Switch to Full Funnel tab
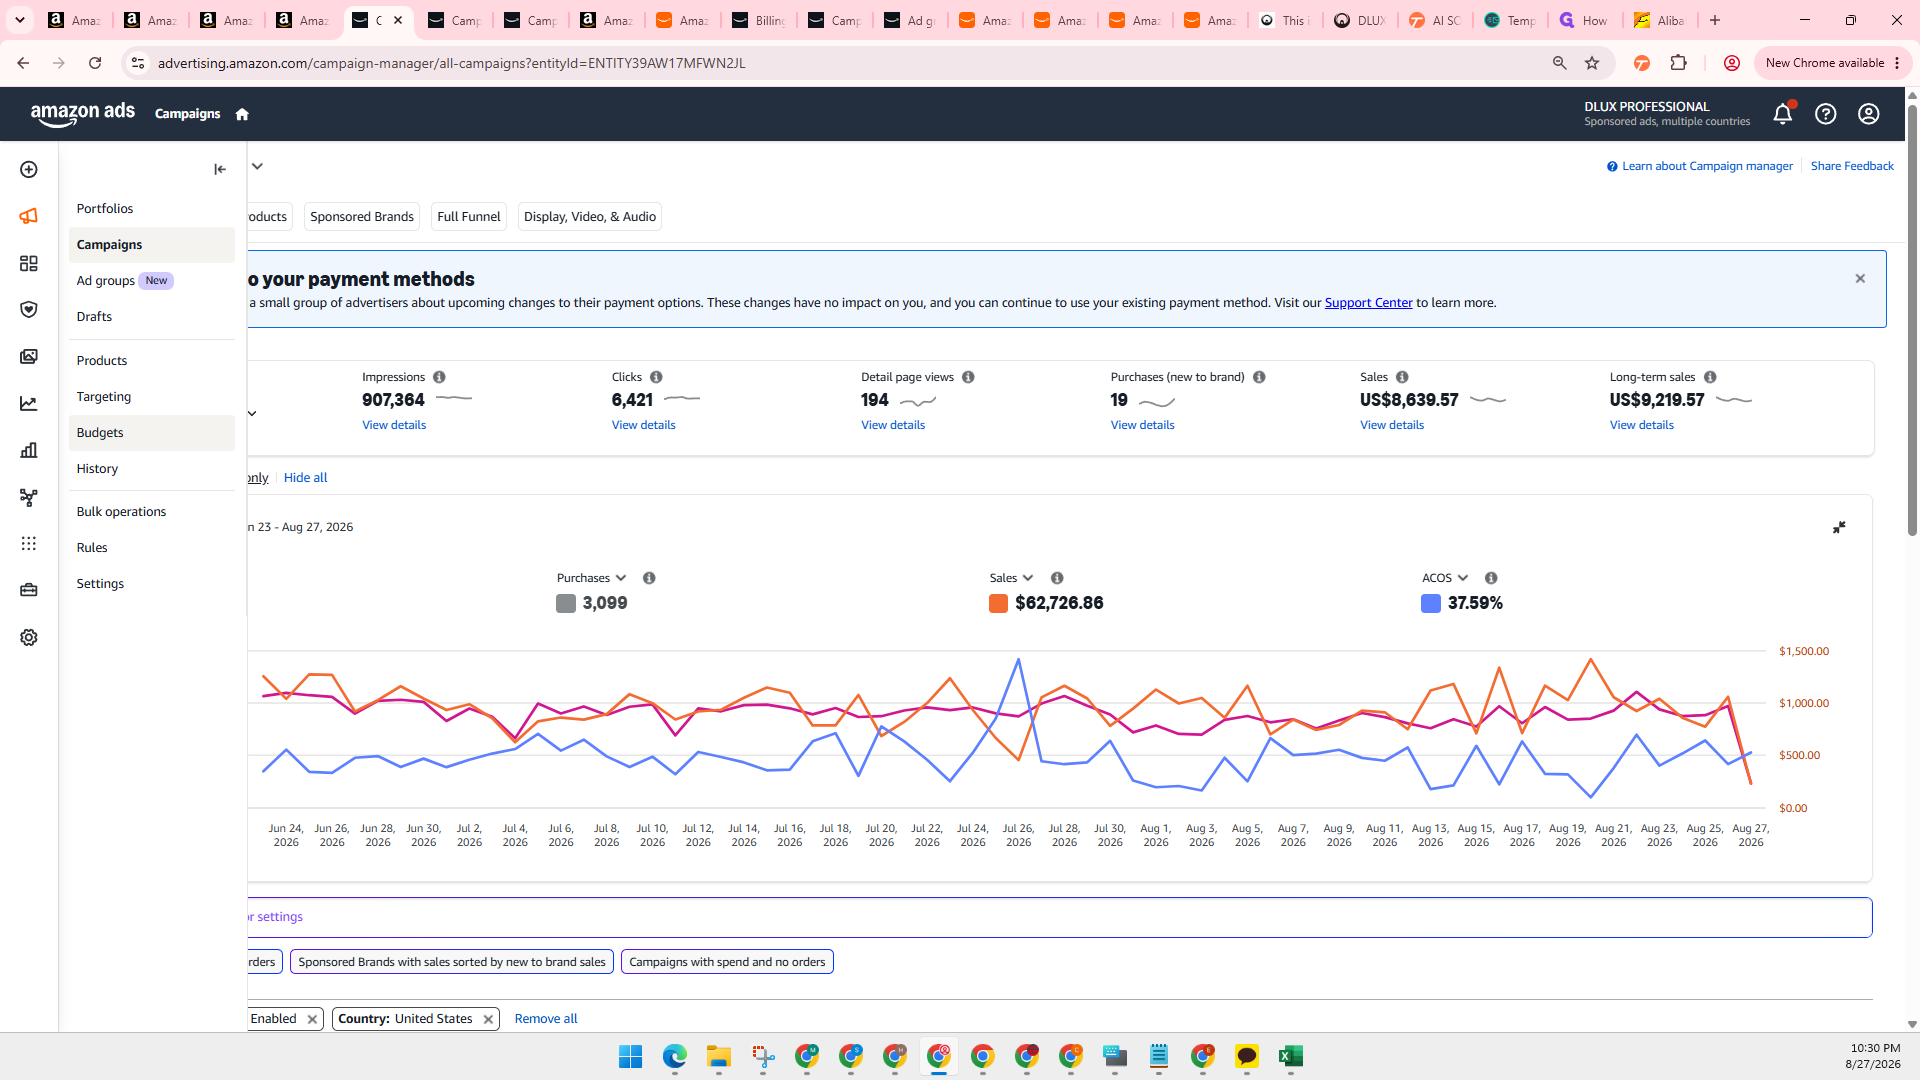This screenshot has height=1080, width=1920. click(x=469, y=217)
